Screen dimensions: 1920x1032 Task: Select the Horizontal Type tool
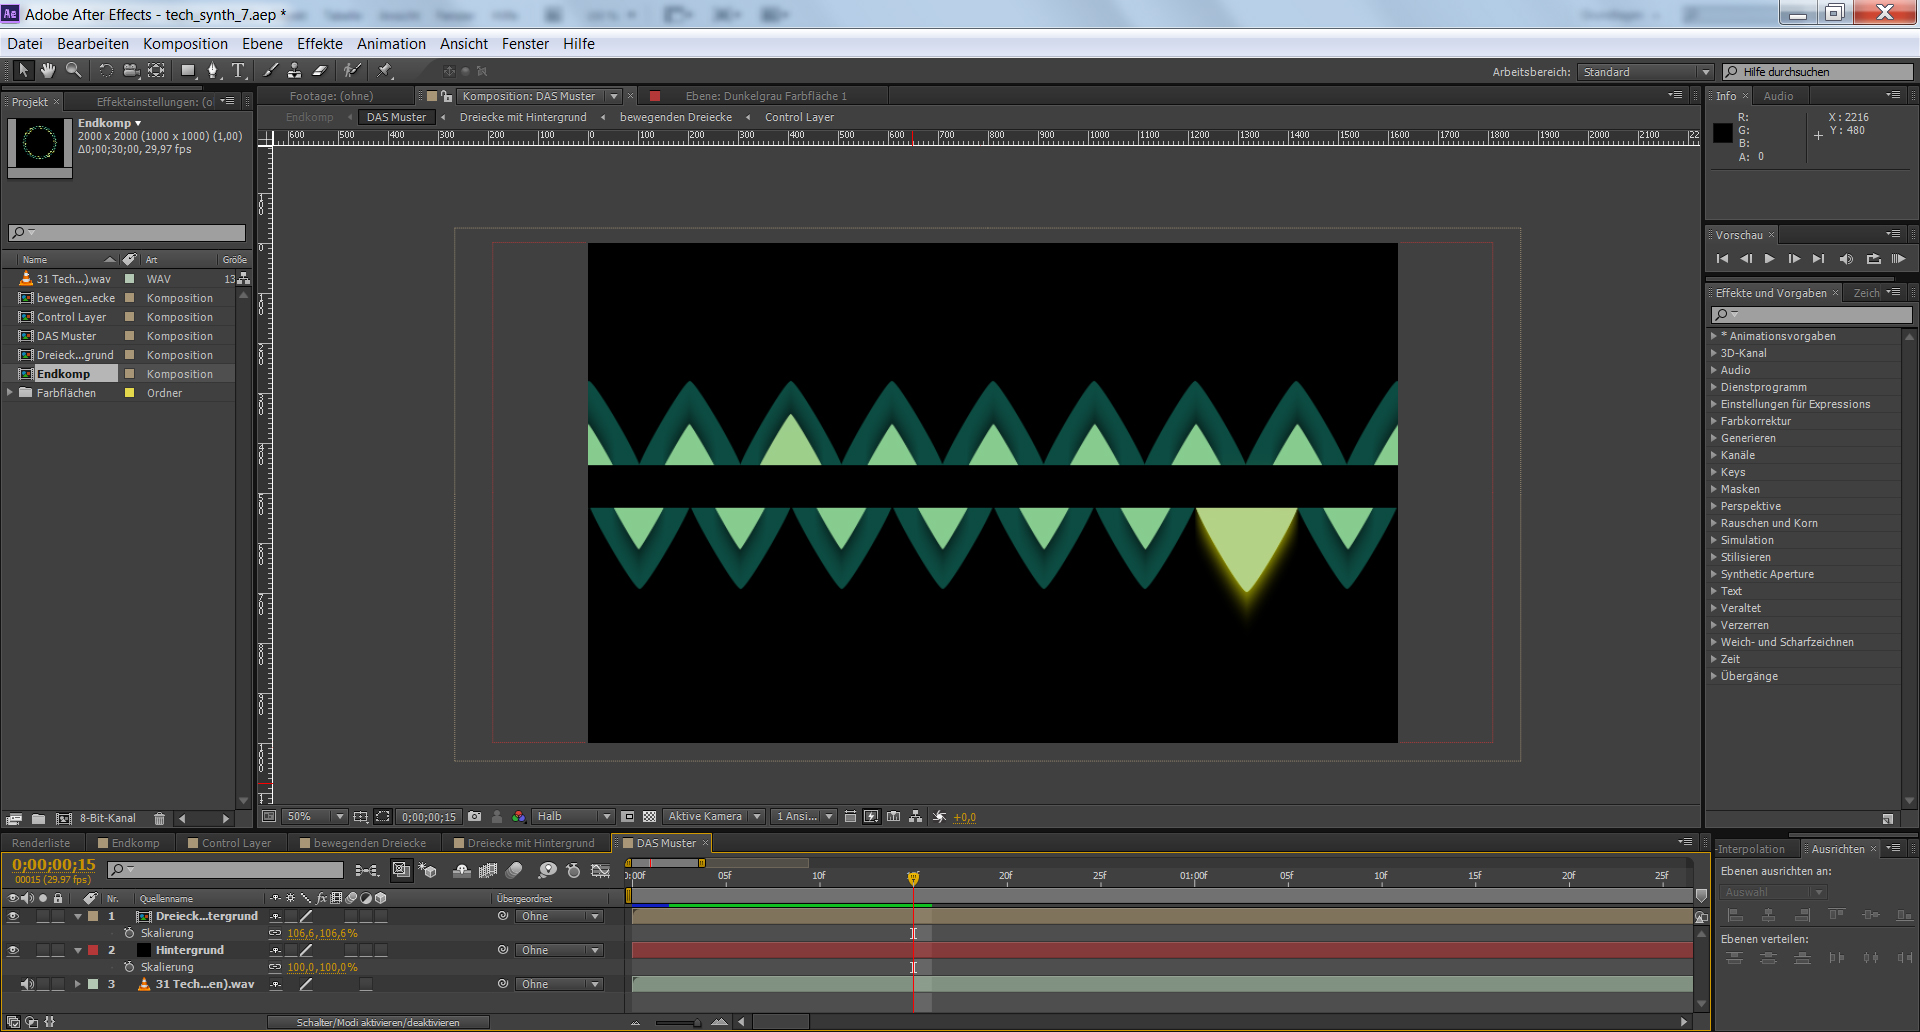pos(238,71)
